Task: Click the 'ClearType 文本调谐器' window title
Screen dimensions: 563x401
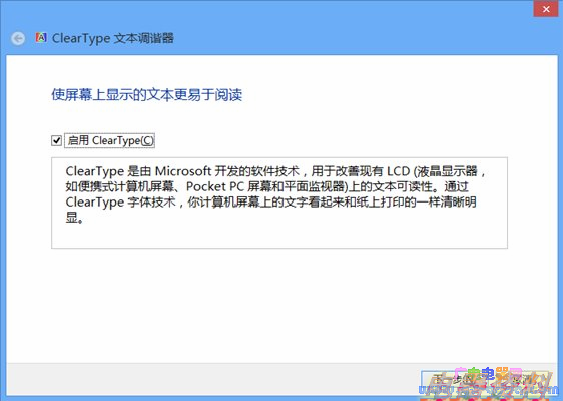Action: pyautogui.click(x=113, y=38)
